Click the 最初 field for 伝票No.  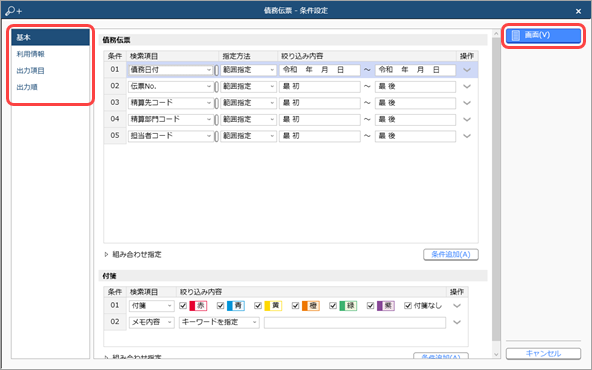coord(320,86)
